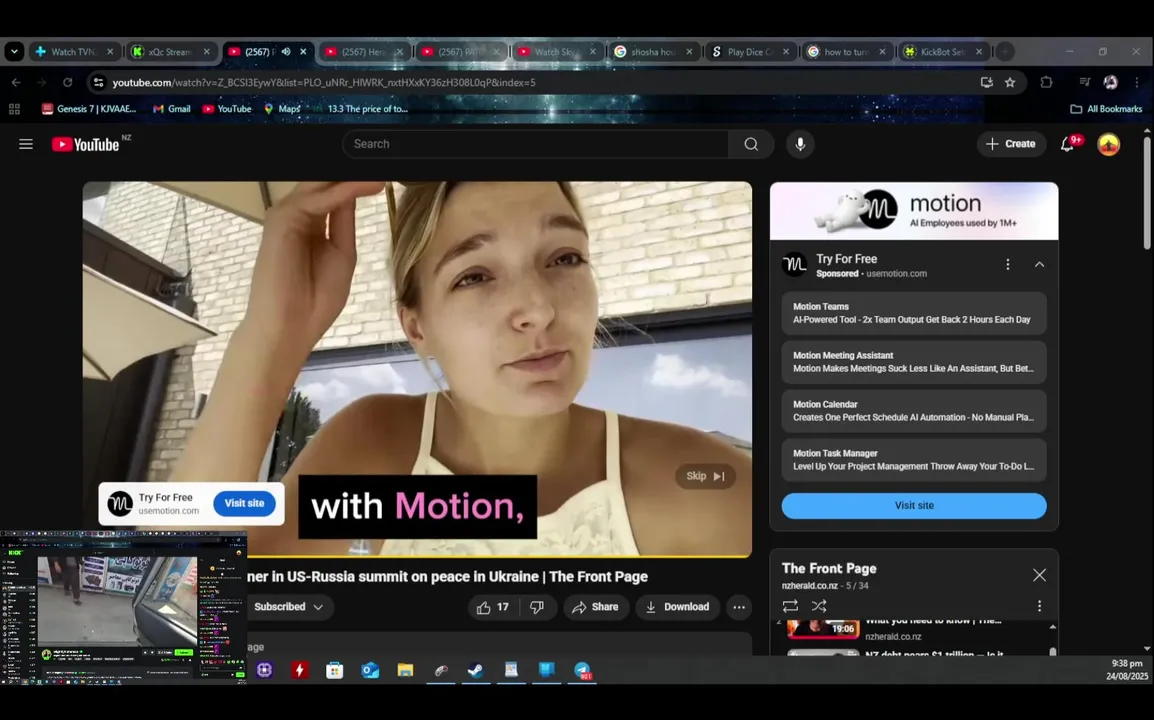
Task: Open the Motion Meeting Assistant ad link
Action: tap(914, 361)
